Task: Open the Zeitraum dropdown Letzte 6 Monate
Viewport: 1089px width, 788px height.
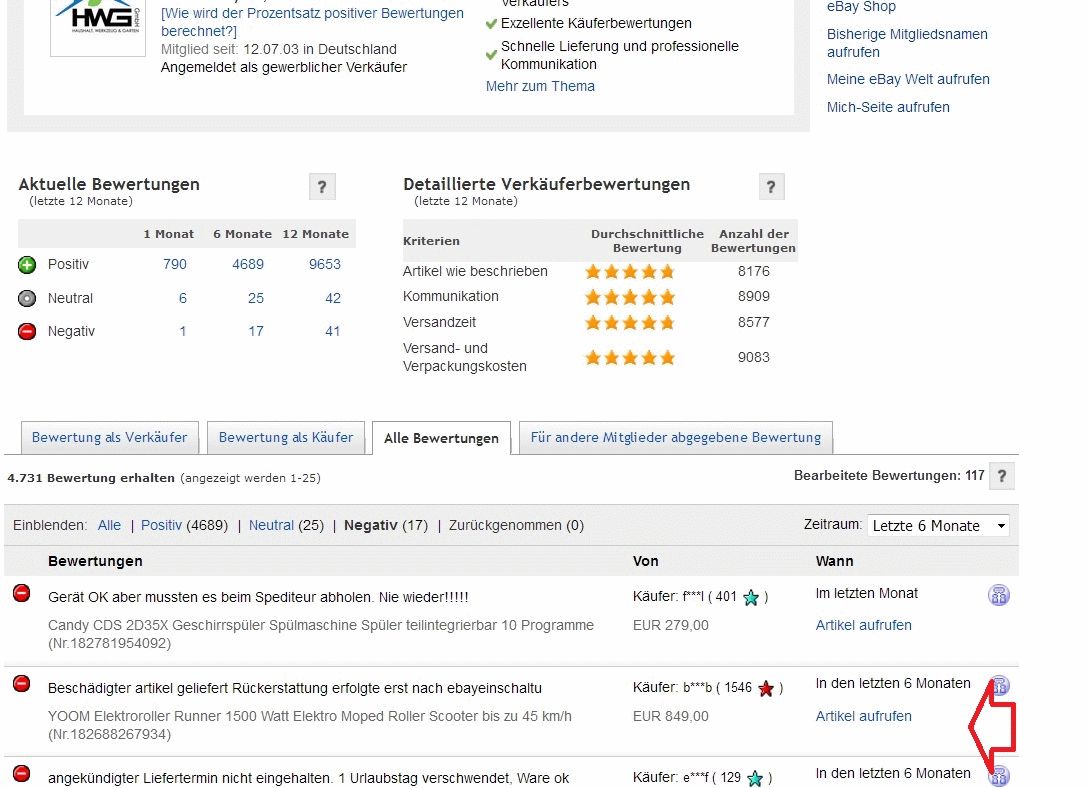Action: 938,526
